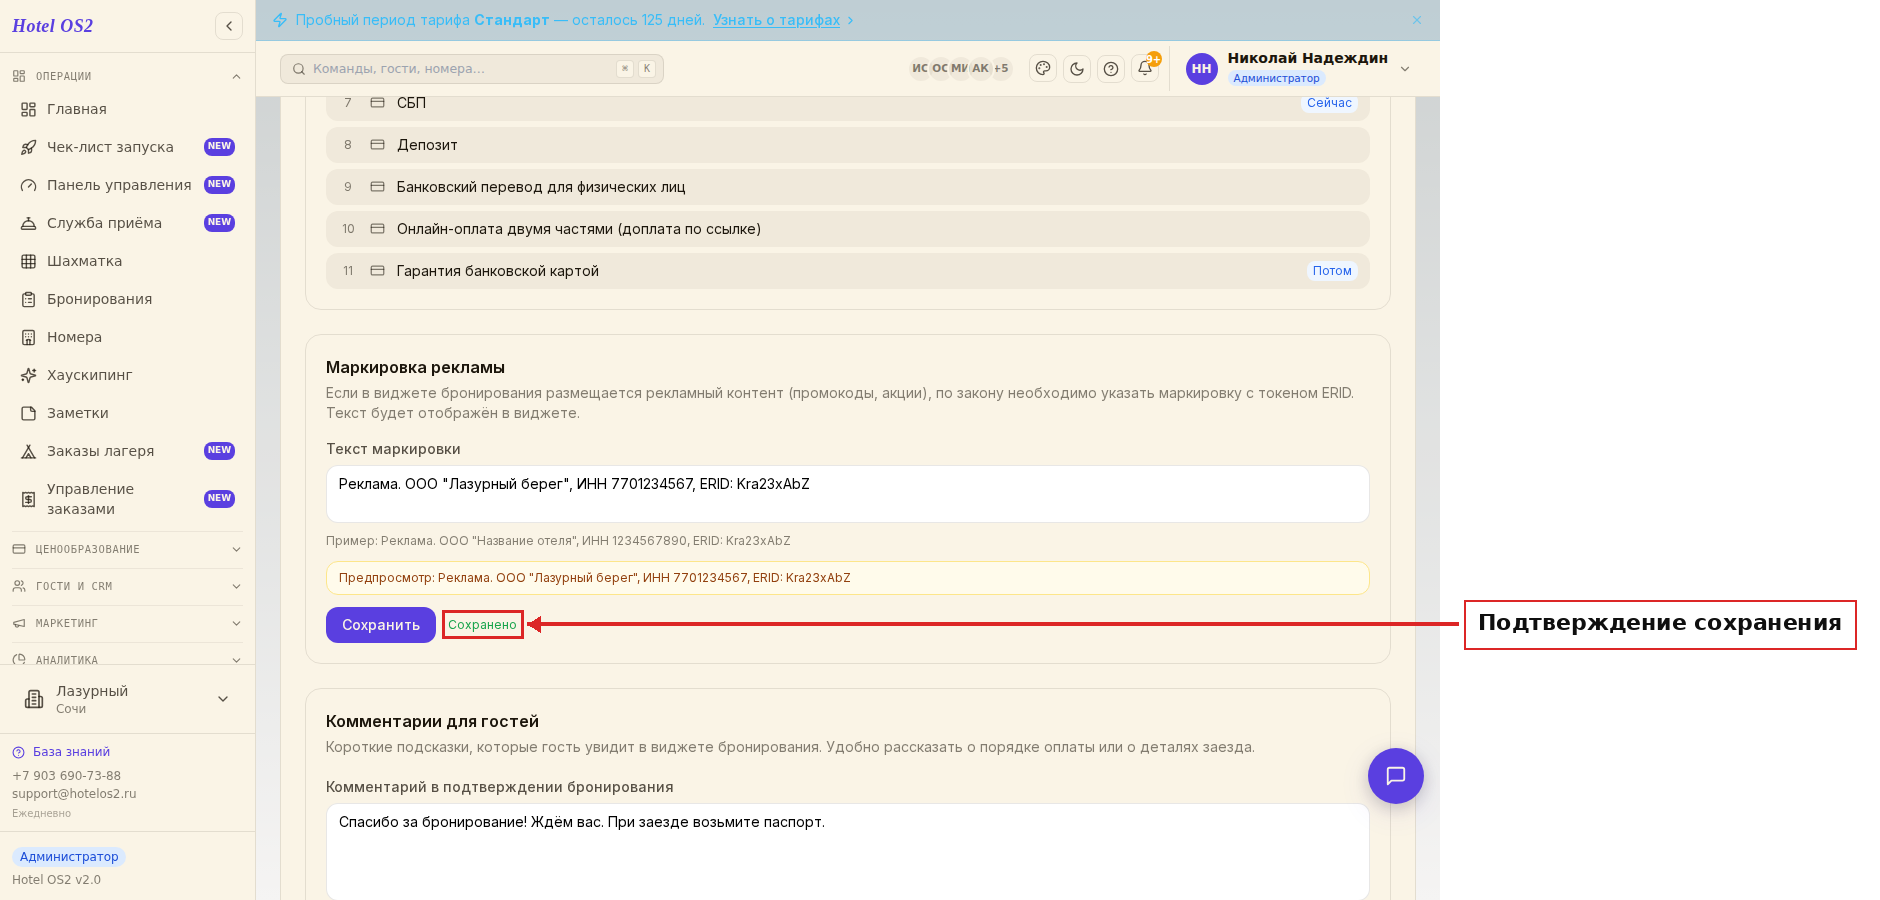Click the НН user avatar
This screenshot has height=900, width=1880.
[x=1202, y=69]
